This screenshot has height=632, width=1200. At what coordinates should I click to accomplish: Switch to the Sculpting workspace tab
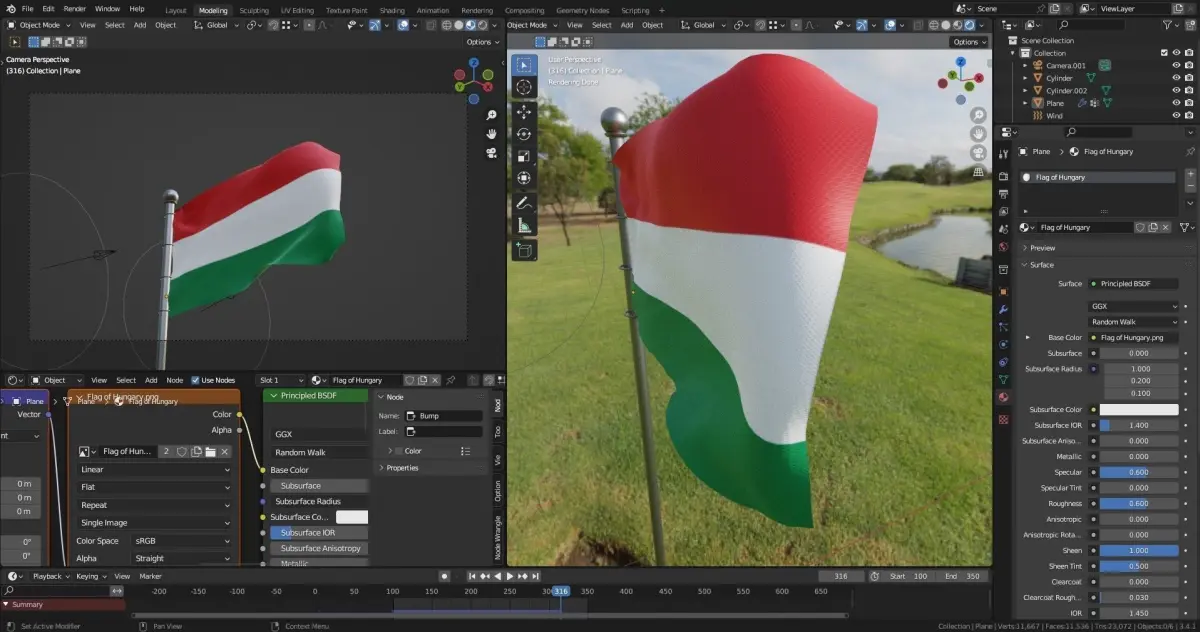(254, 10)
